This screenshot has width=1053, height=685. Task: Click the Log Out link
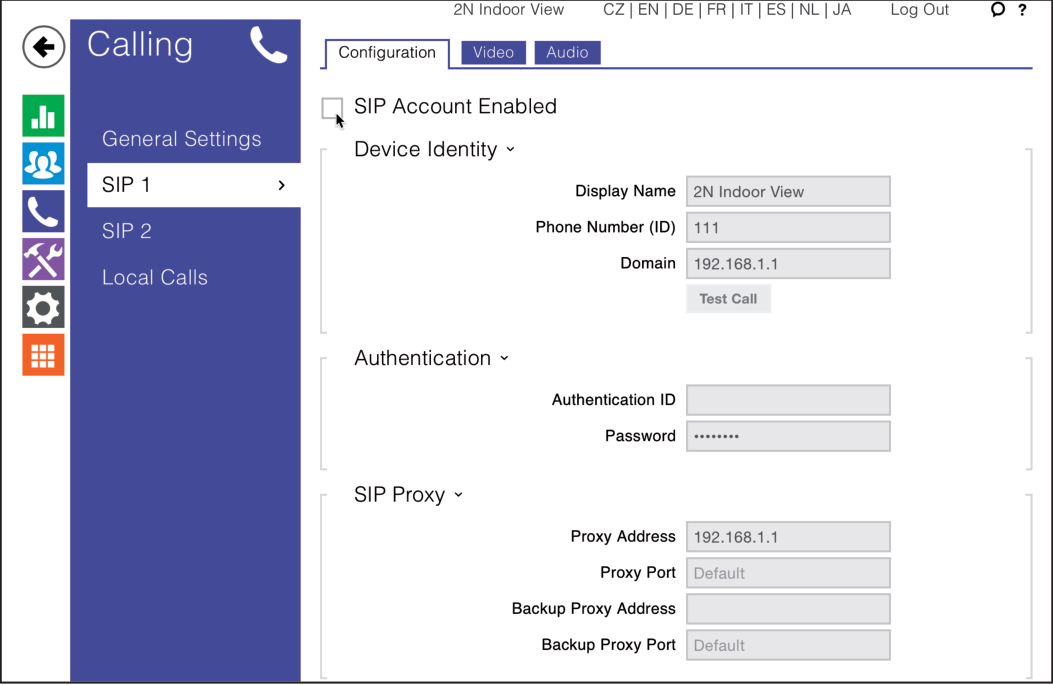pyautogui.click(x=919, y=10)
